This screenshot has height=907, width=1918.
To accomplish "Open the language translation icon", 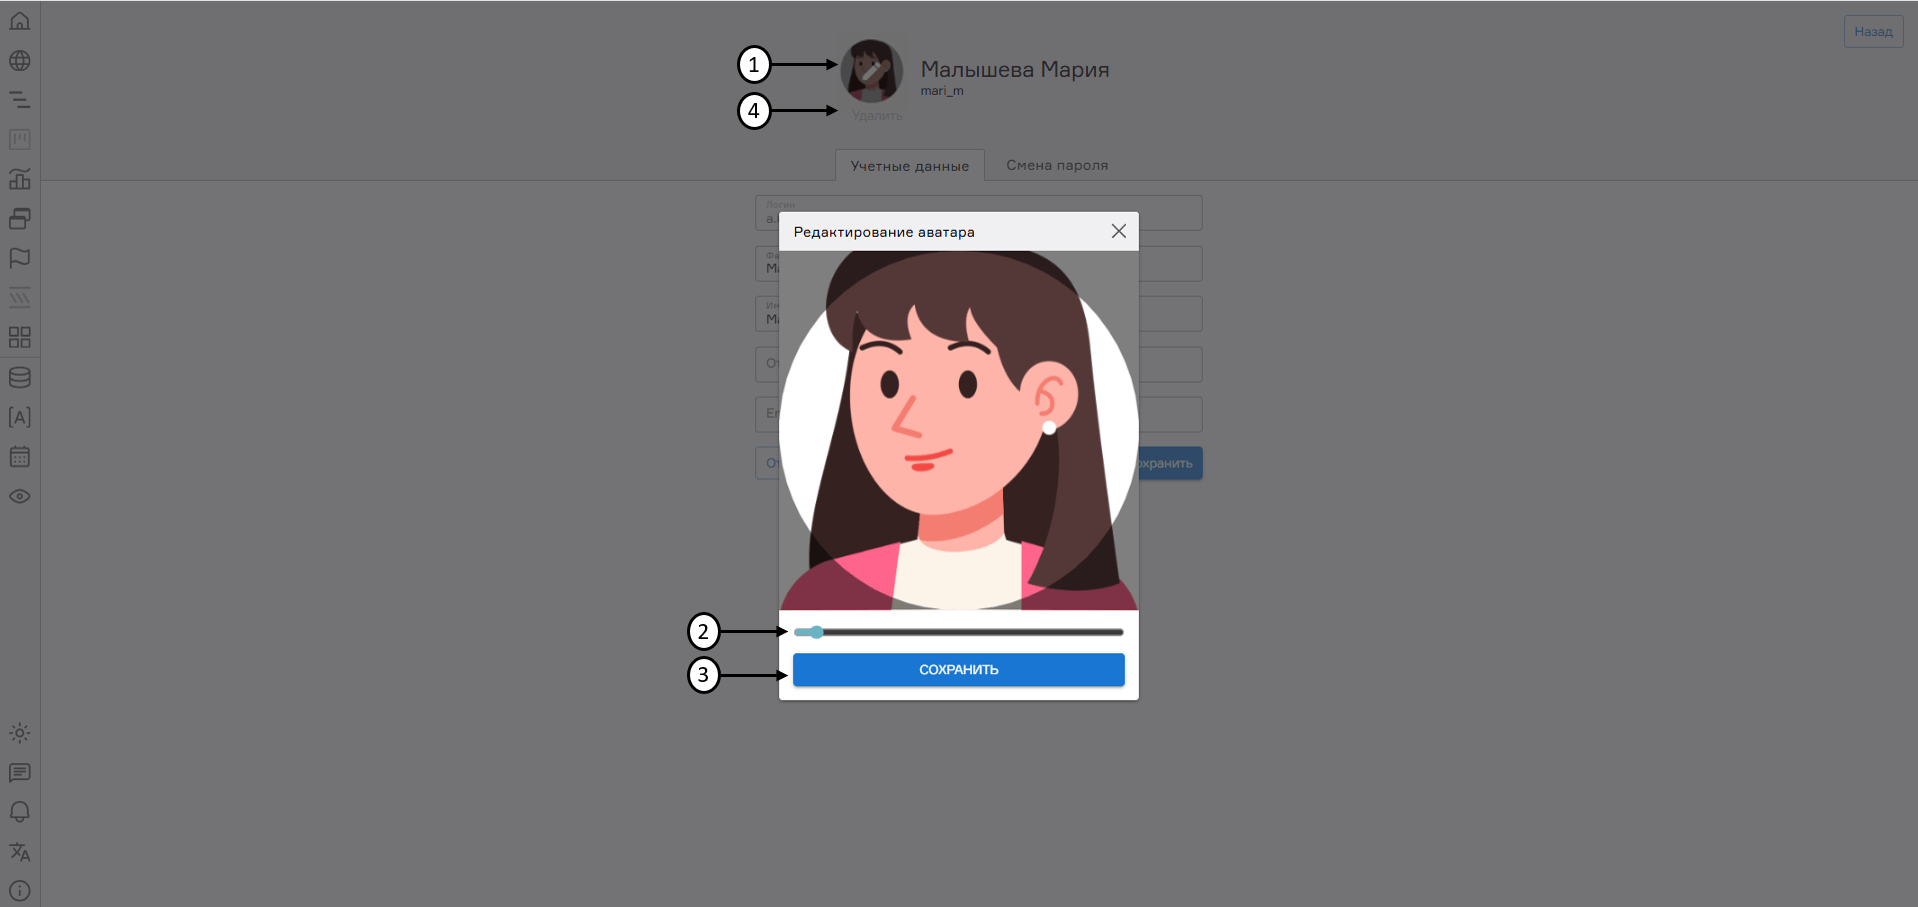I will click(x=20, y=851).
